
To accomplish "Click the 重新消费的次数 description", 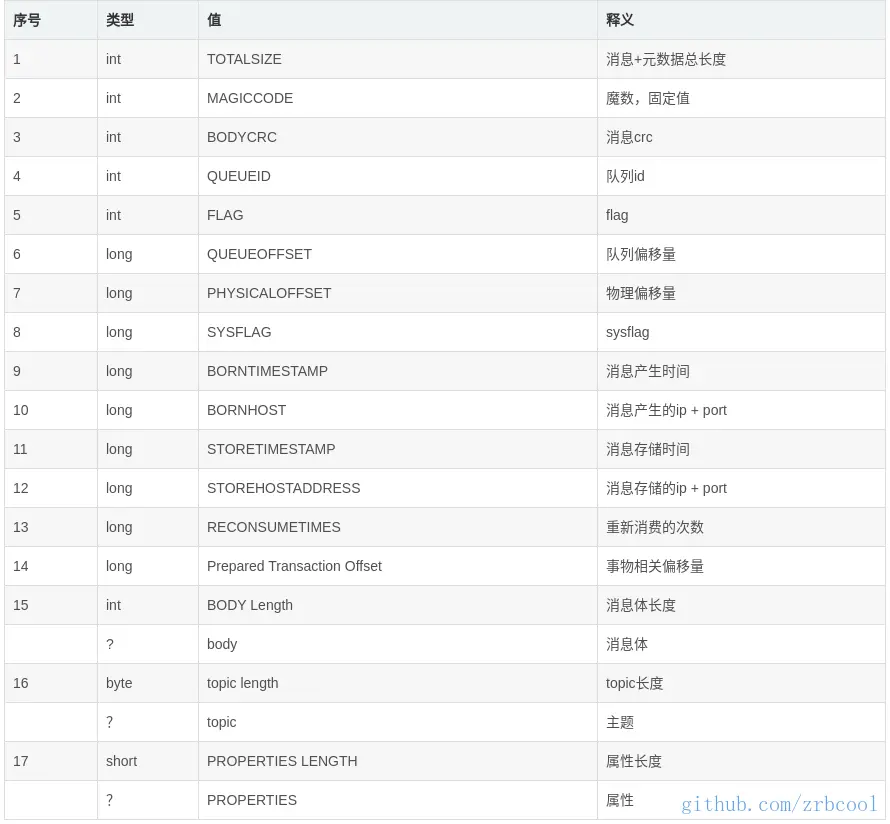I will coord(654,527).
